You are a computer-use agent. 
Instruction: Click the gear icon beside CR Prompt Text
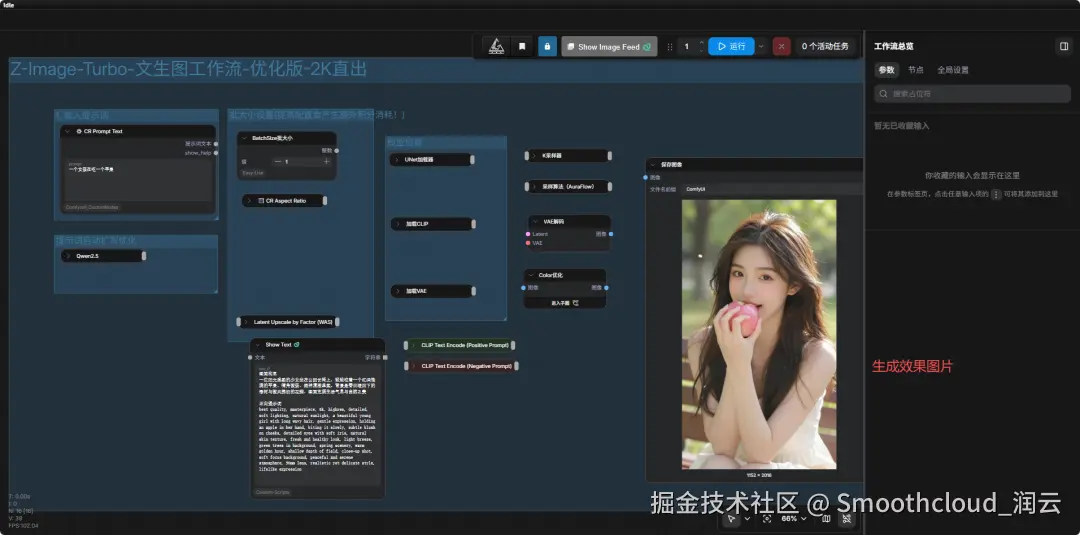pyautogui.click(x=79, y=131)
